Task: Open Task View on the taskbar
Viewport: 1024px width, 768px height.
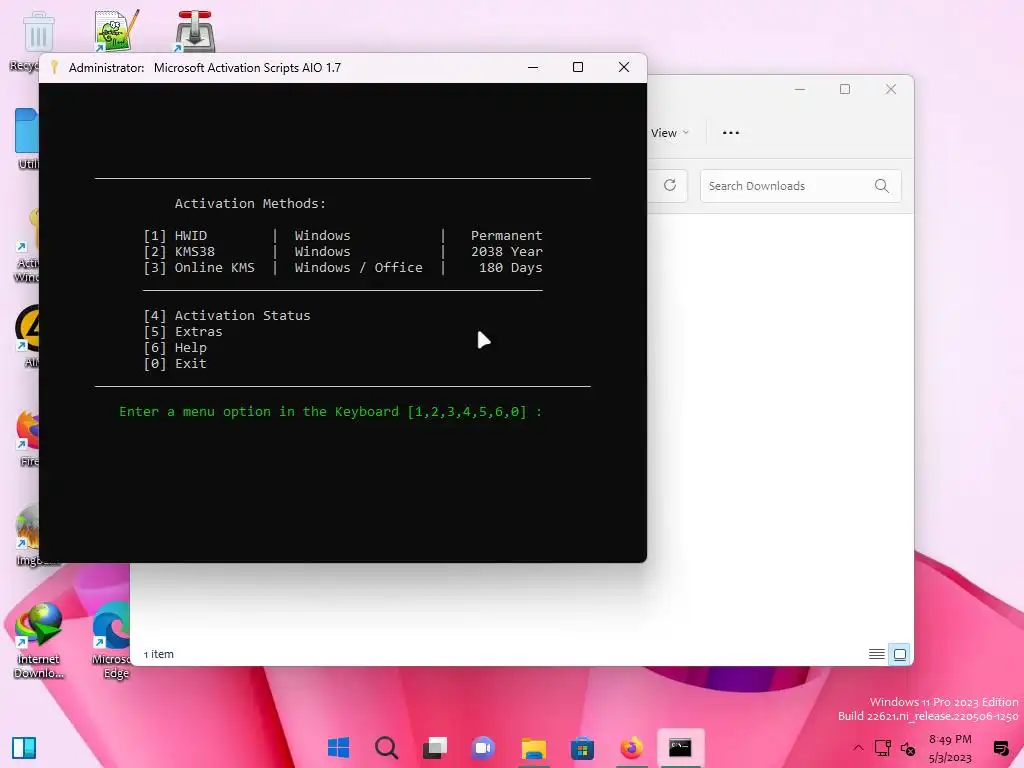Action: click(435, 747)
